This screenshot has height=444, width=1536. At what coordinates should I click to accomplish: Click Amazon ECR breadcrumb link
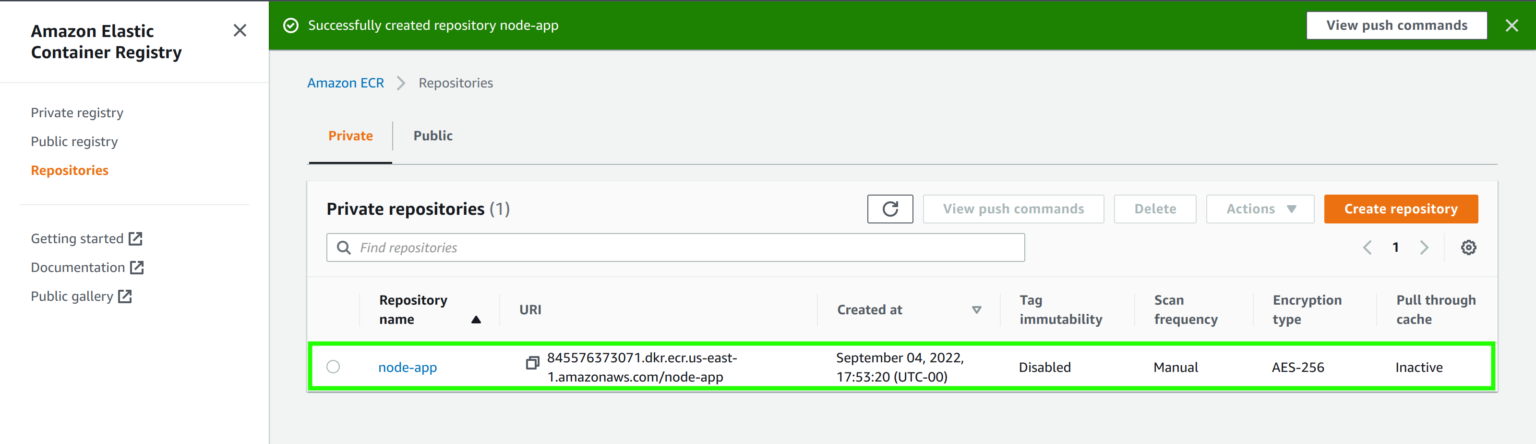point(345,83)
